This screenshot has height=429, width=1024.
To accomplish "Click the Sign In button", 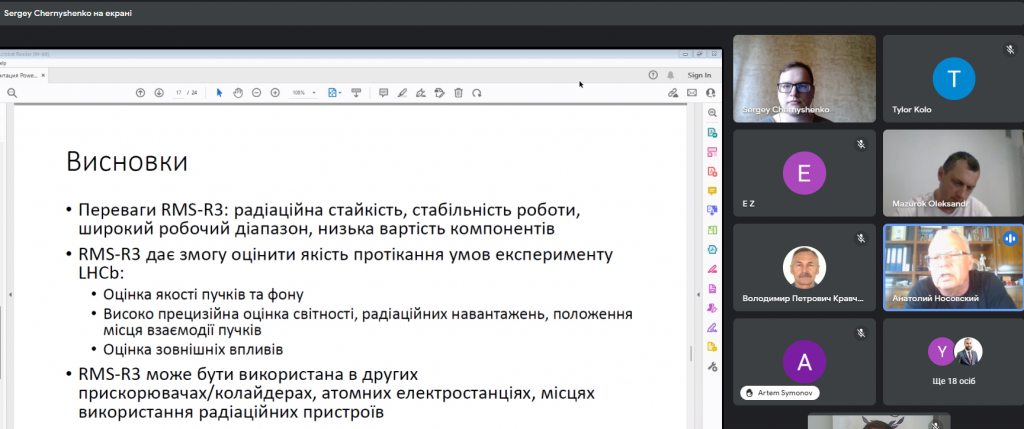I will click(699, 75).
